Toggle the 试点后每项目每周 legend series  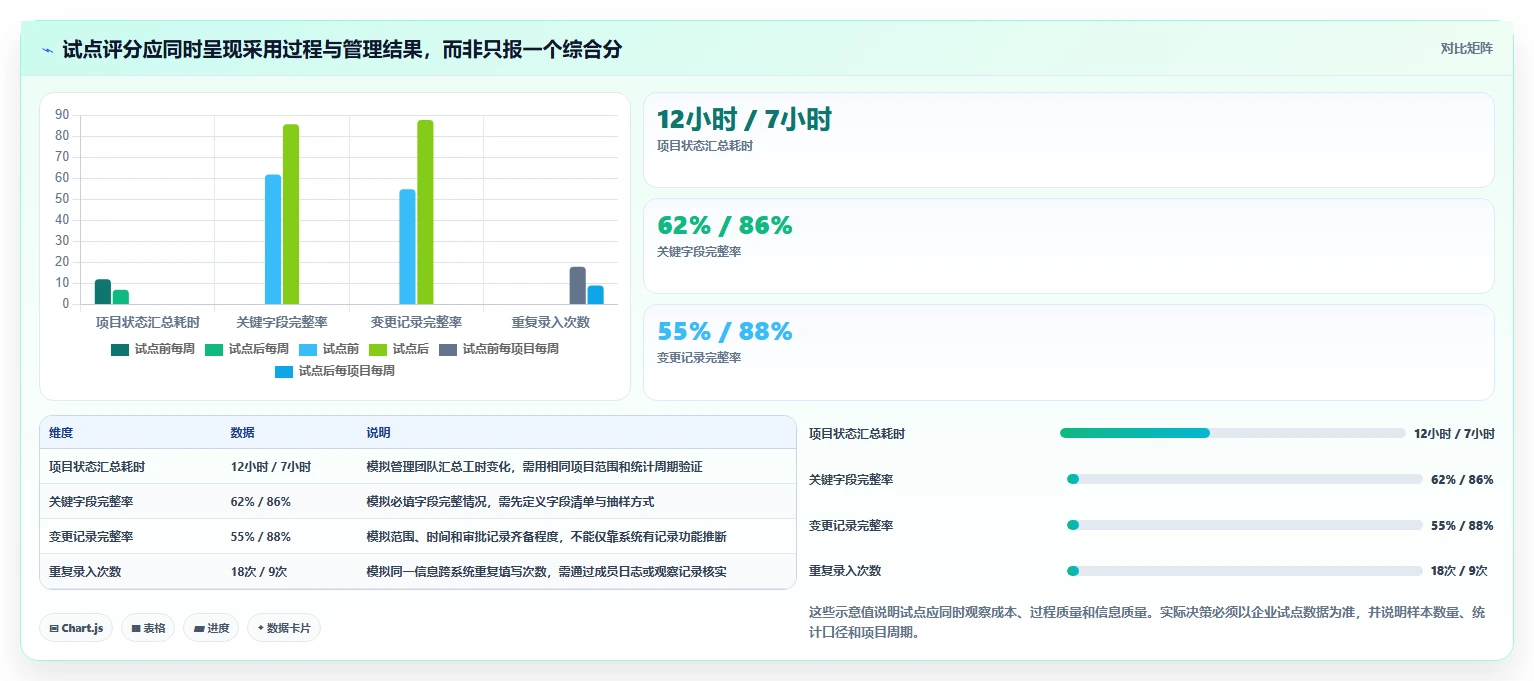pos(335,371)
